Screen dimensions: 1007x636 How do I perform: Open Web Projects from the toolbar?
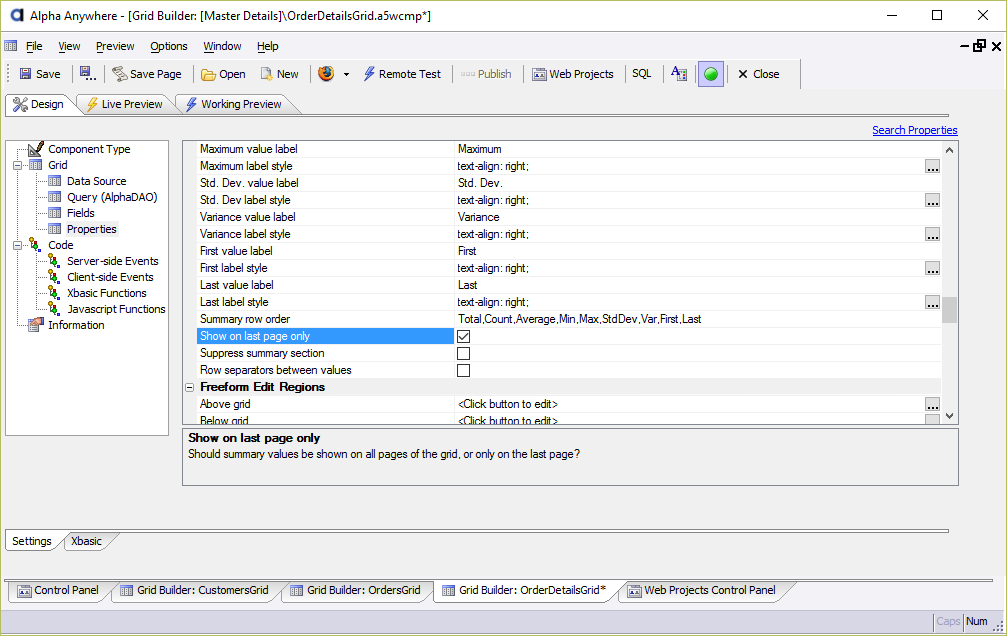tap(573, 74)
